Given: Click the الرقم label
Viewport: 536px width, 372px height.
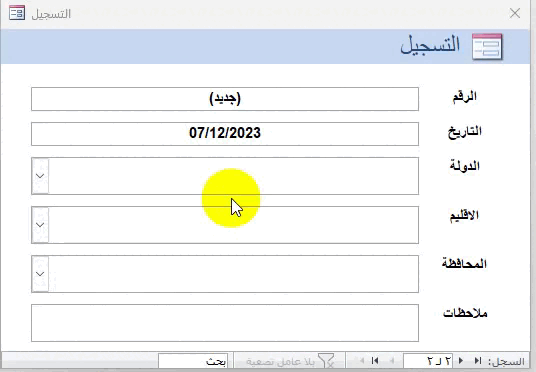Looking at the screenshot, I should (x=465, y=97).
